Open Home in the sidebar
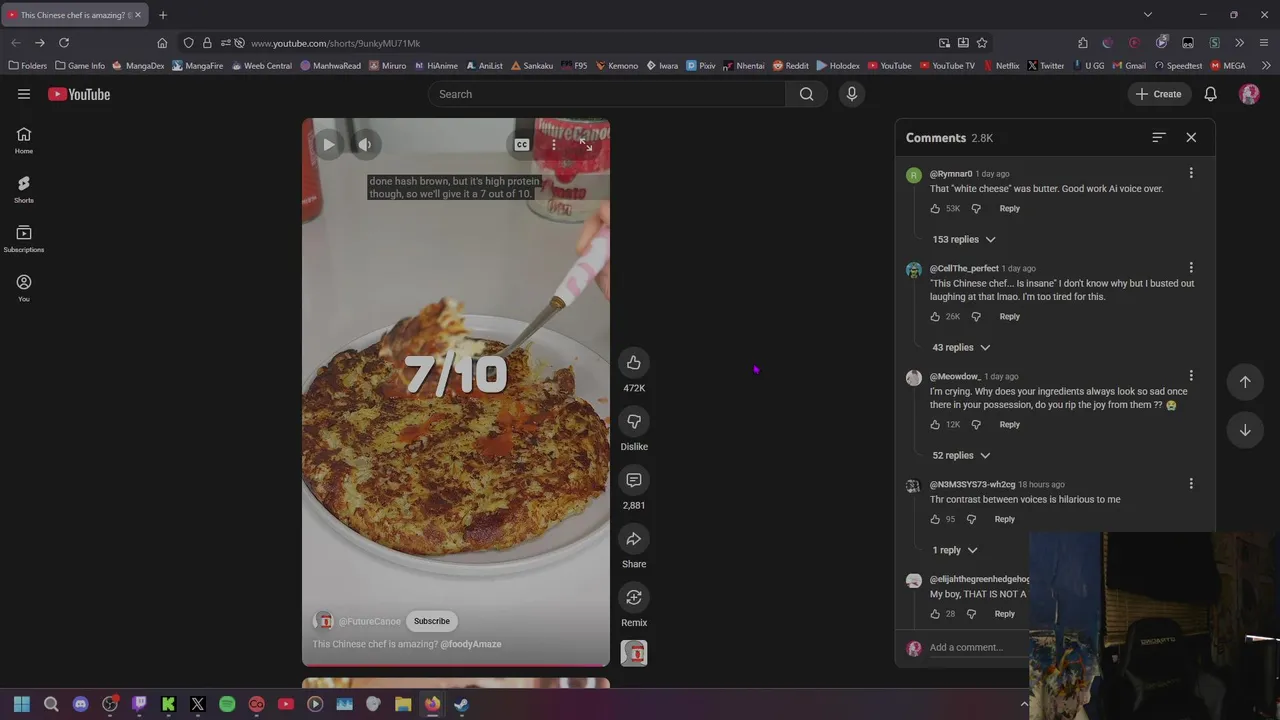Viewport: 1280px width, 720px height. pos(24,140)
